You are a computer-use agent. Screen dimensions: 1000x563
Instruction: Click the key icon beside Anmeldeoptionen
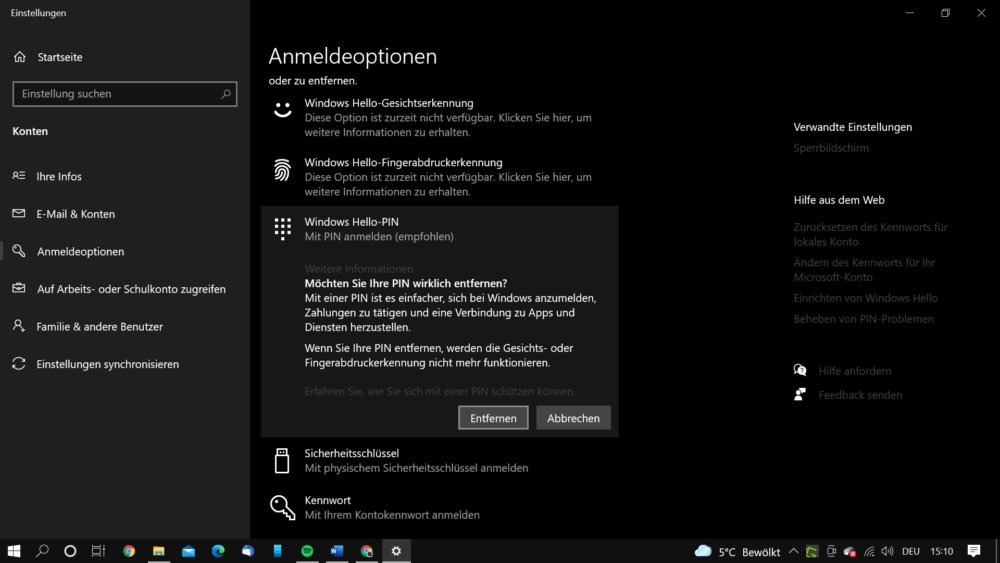19,251
